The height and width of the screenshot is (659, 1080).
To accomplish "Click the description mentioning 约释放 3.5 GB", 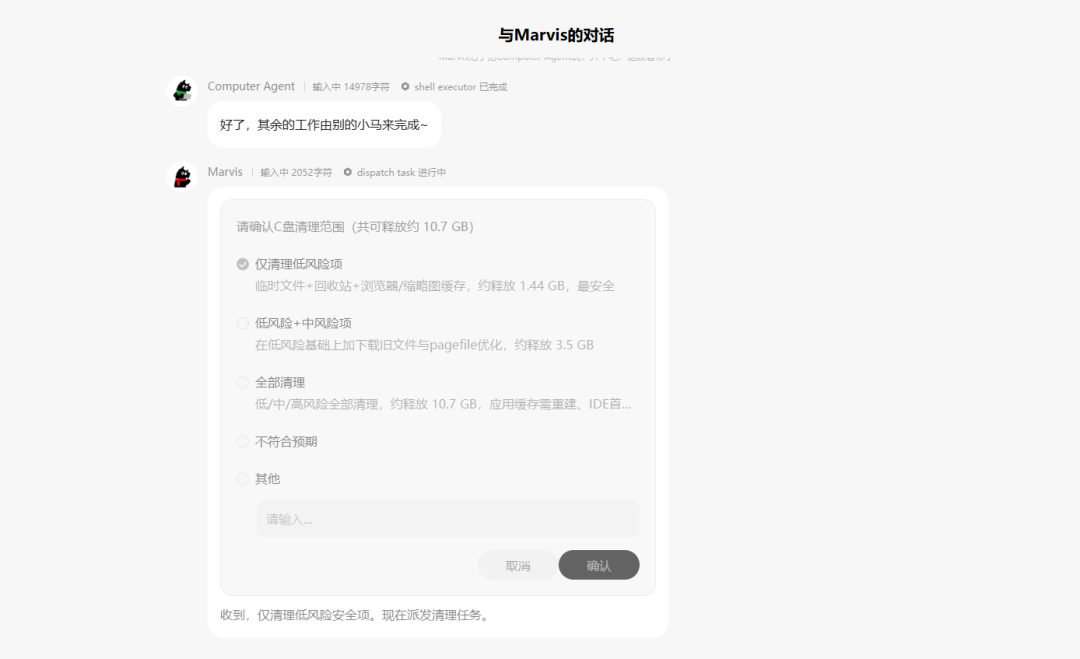I will pos(424,346).
